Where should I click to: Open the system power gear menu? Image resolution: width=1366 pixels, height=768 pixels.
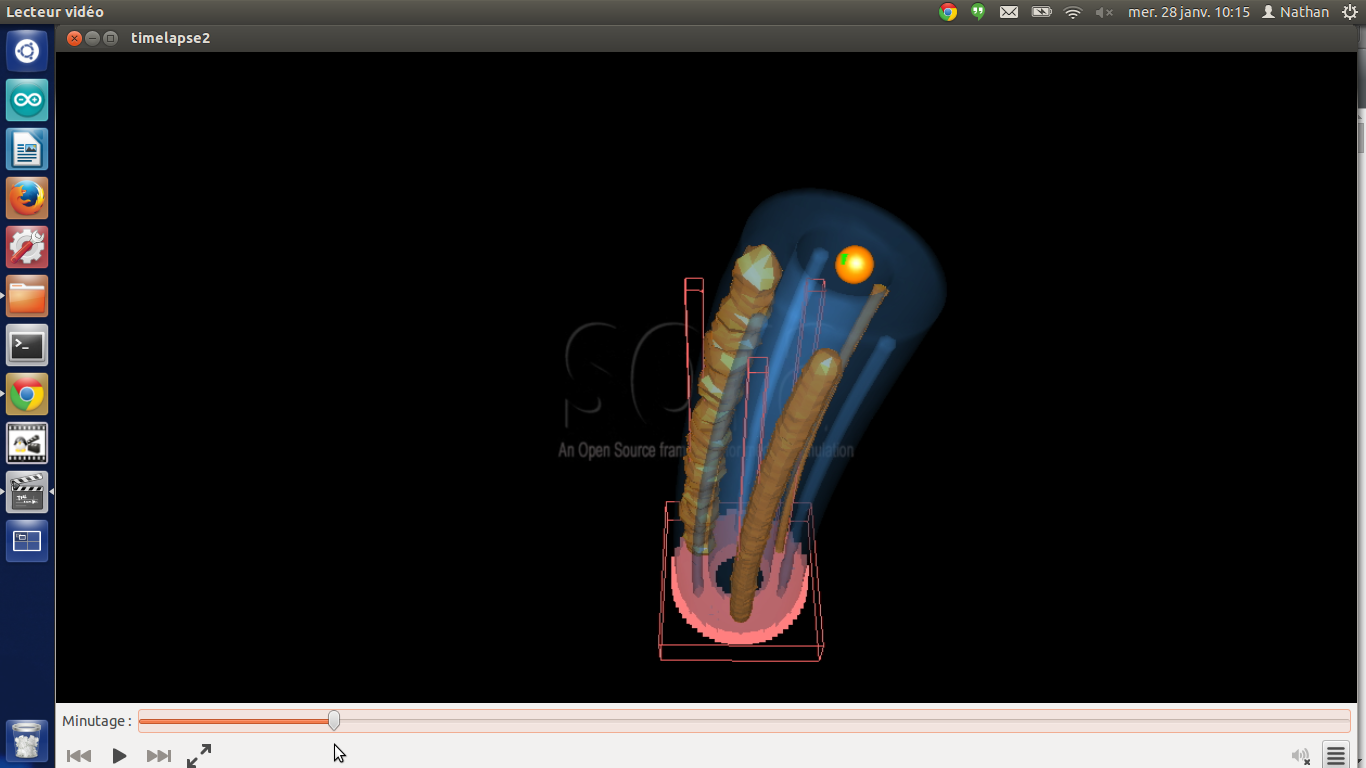1349,12
